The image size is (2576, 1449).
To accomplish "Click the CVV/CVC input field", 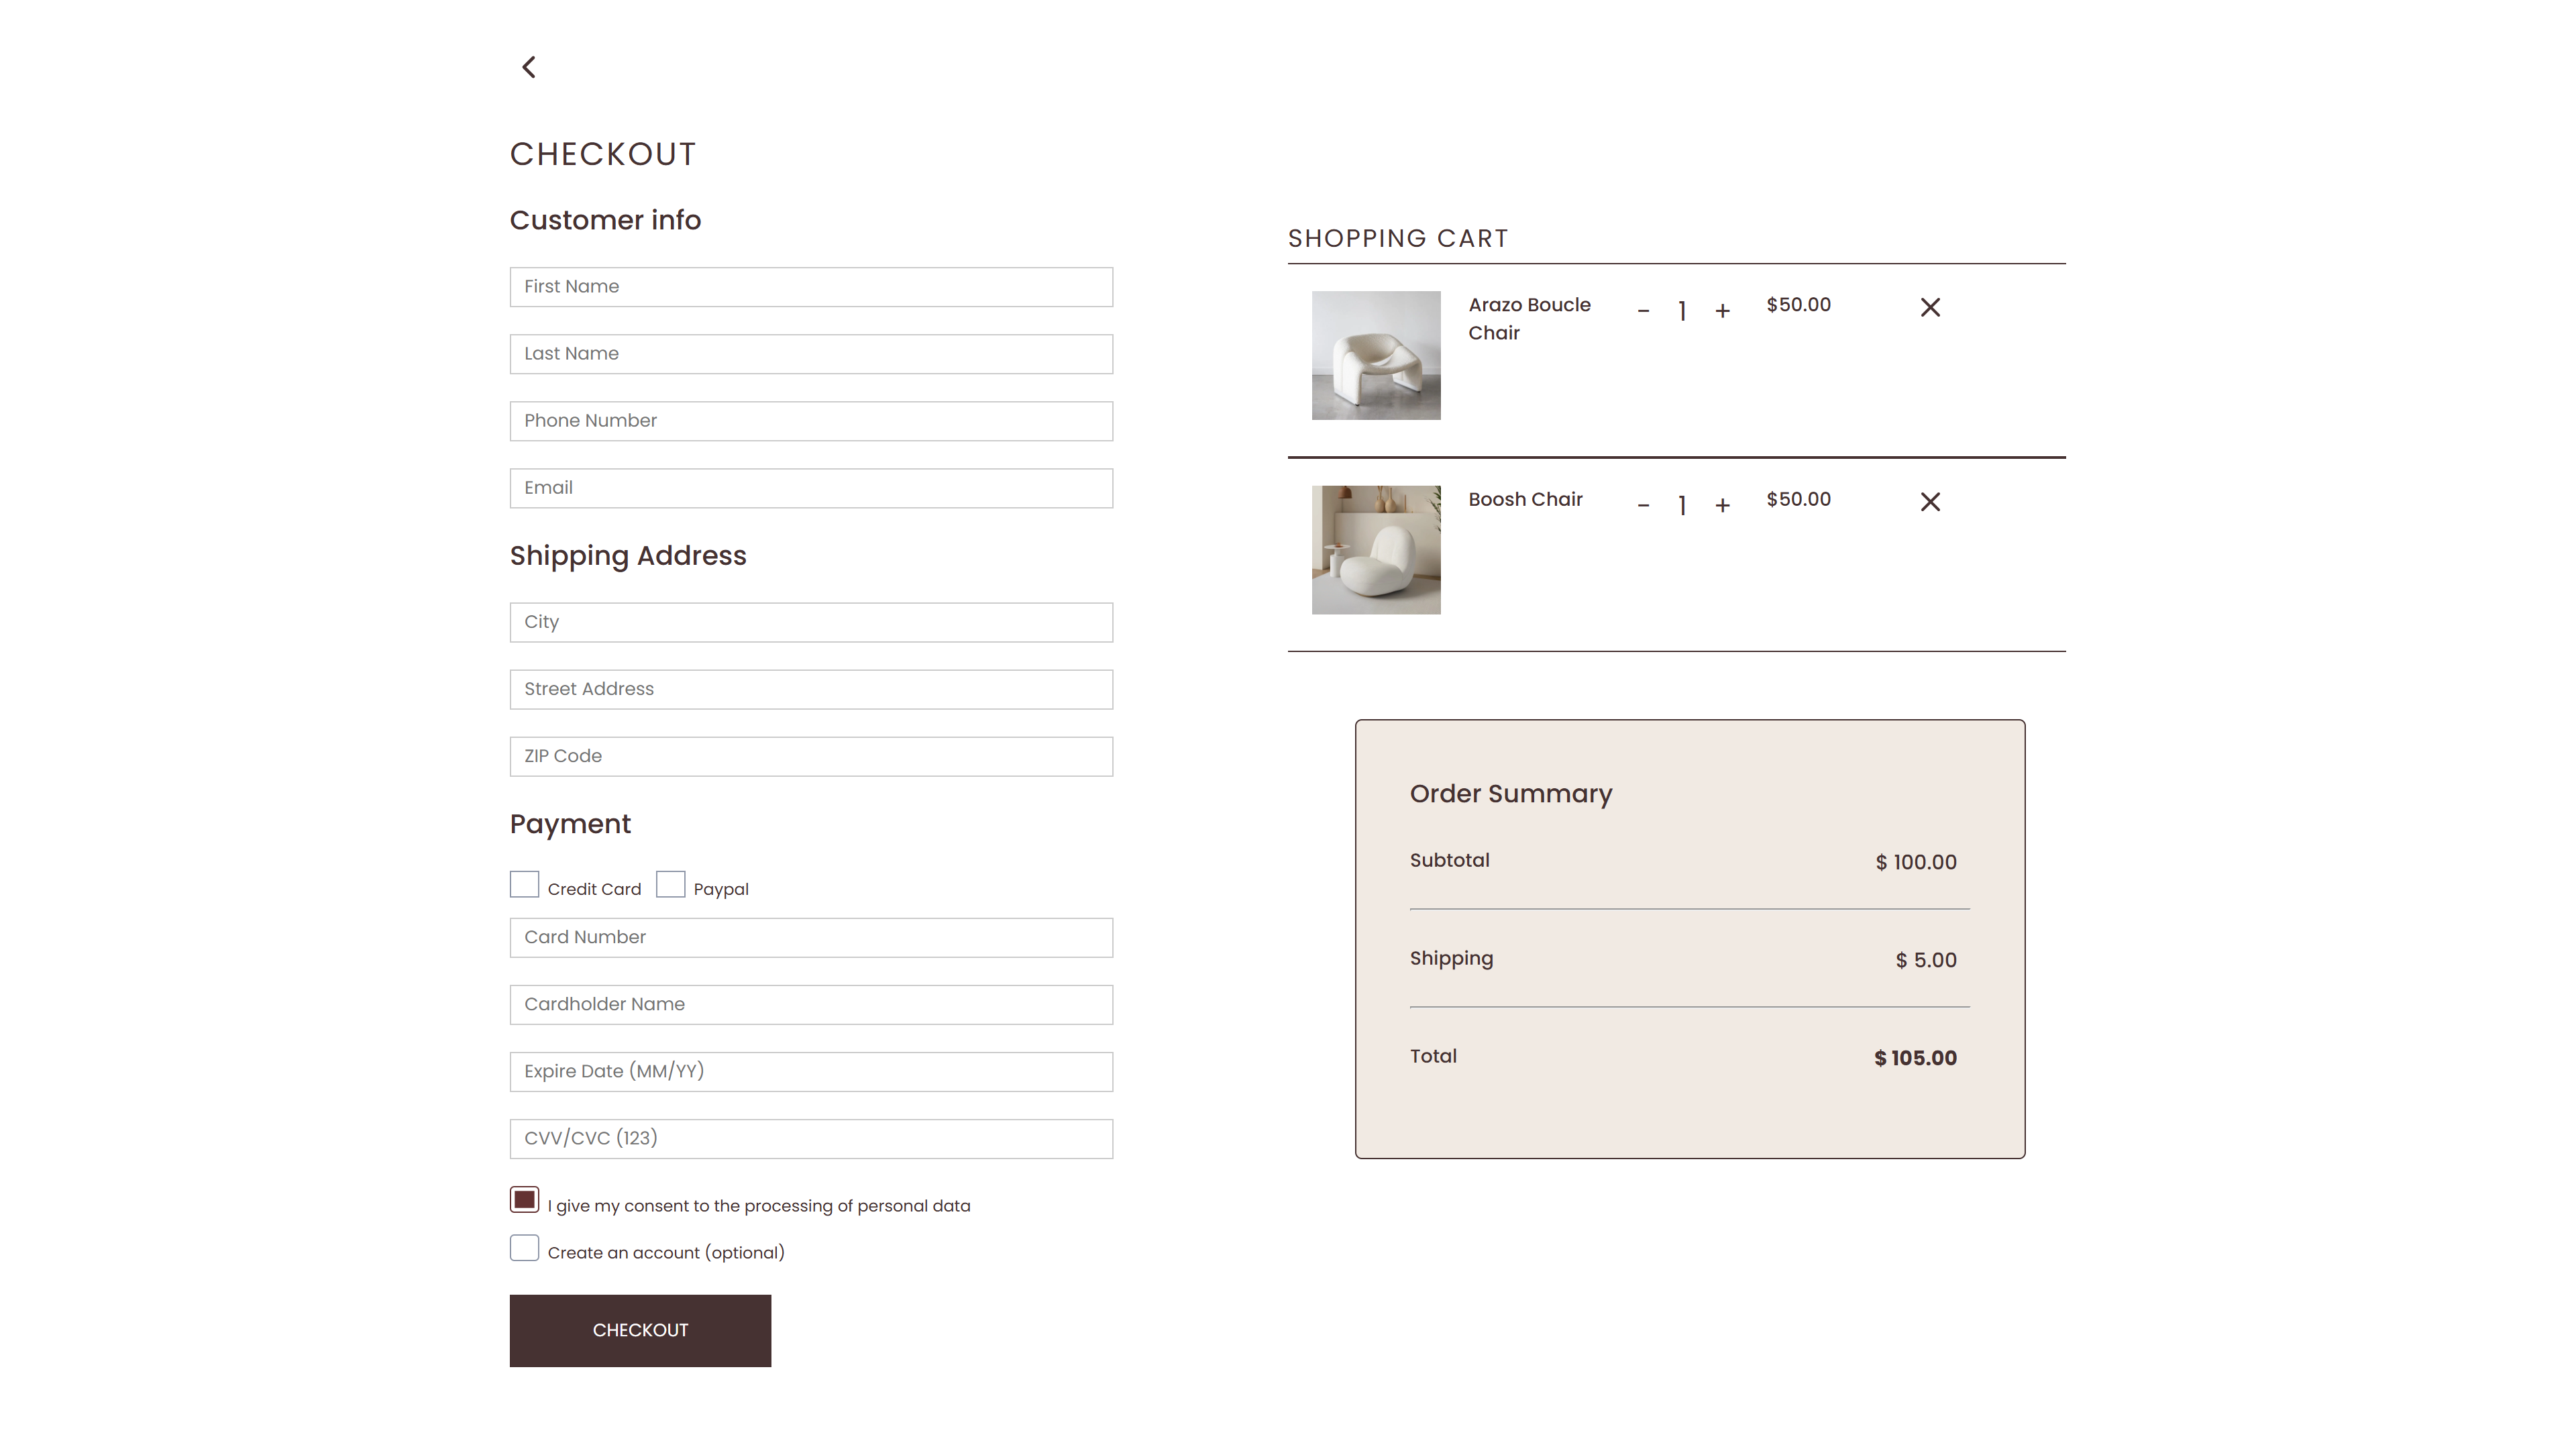I will coord(811,1138).
